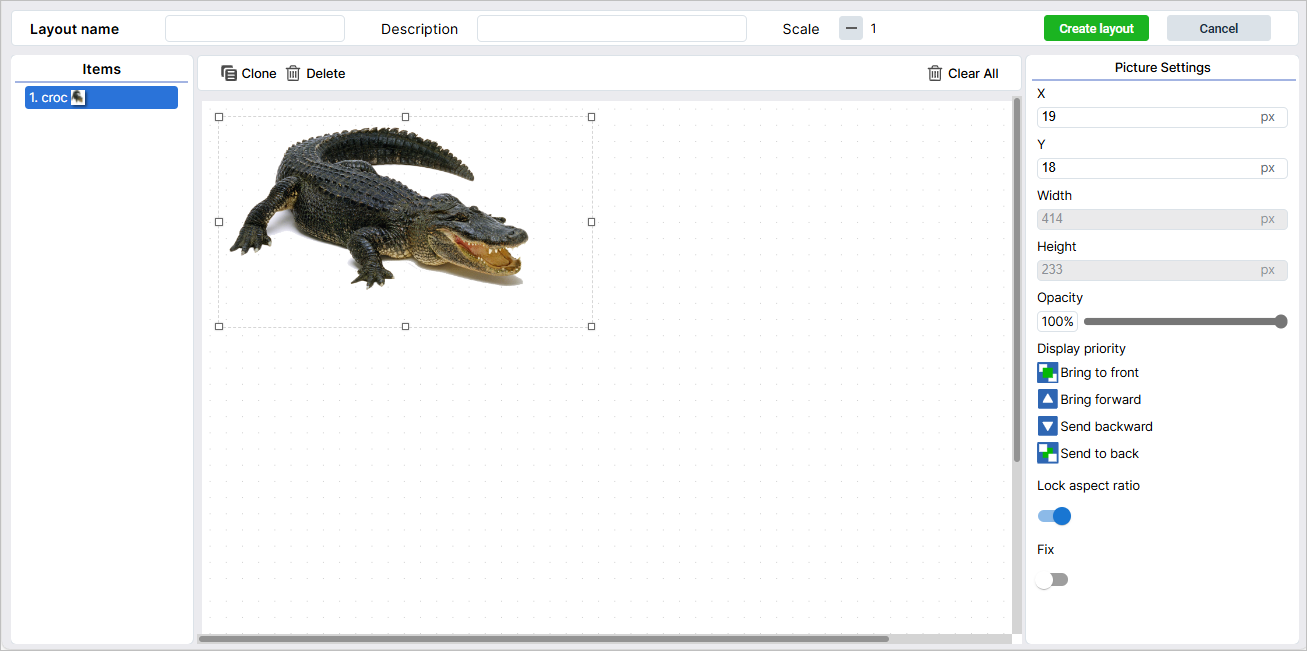Click the Send to back icon
This screenshot has height=651, width=1307.
1047,454
